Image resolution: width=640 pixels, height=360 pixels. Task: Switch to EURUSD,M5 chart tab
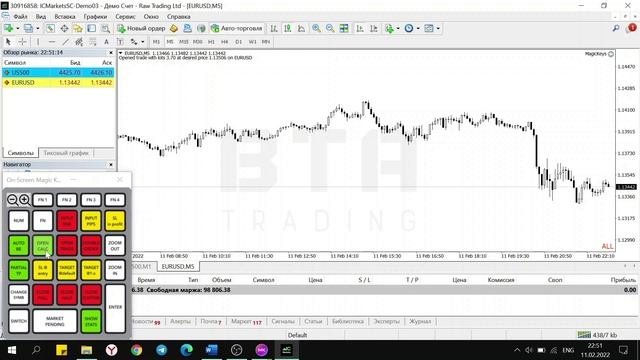(x=178, y=267)
